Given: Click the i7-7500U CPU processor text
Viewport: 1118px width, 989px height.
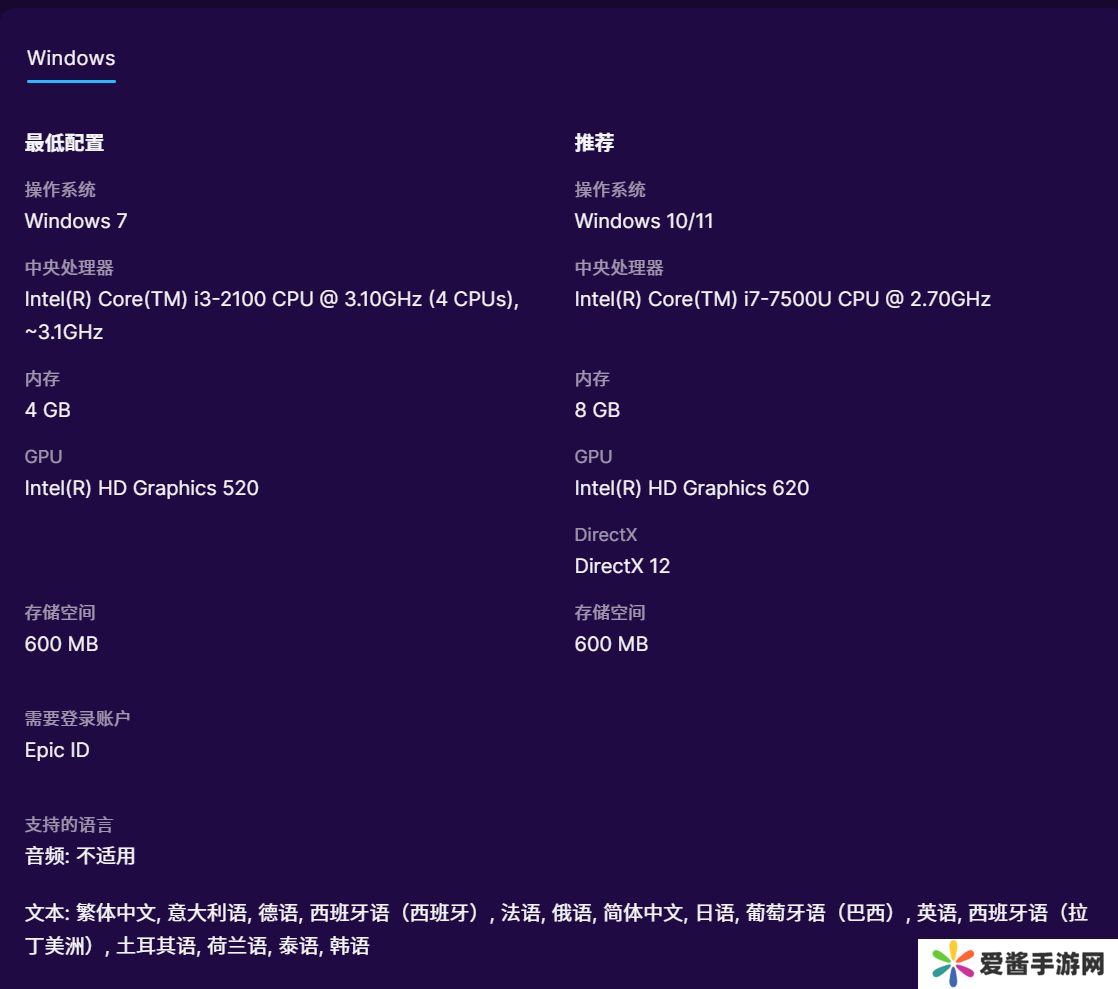Looking at the screenshot, I should tap(782, 299).
